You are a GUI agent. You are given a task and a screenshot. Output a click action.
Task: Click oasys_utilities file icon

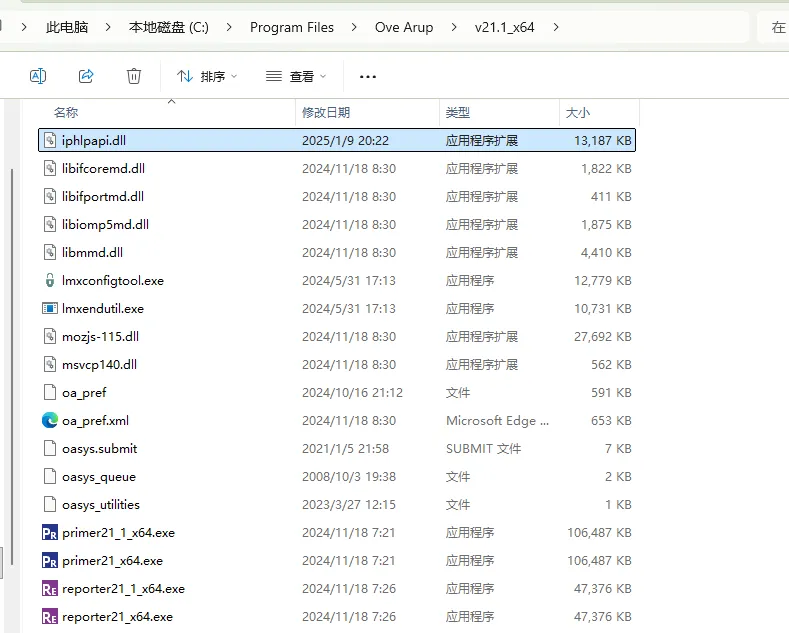point(50,504)
